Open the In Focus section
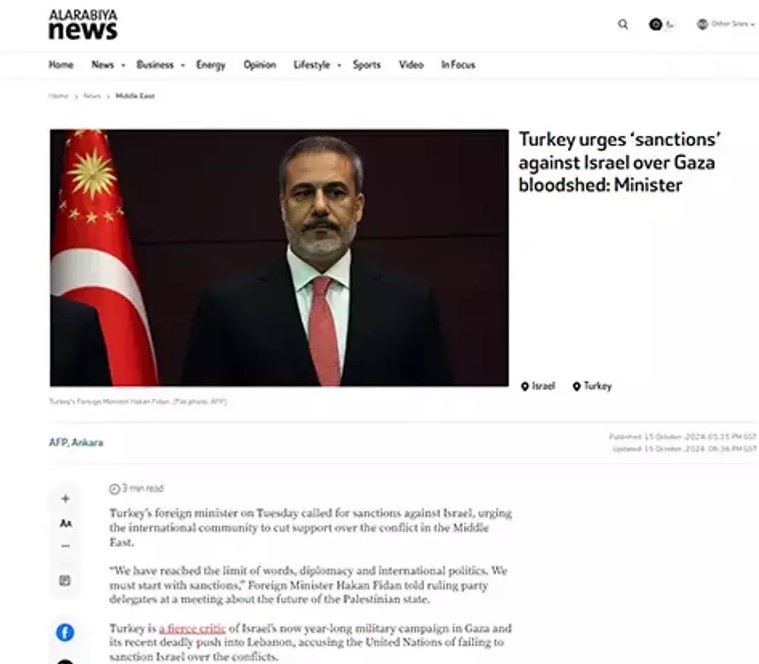The width and height of the screenshot is (759, 664). pyautogui.click(x=458, y=65)
